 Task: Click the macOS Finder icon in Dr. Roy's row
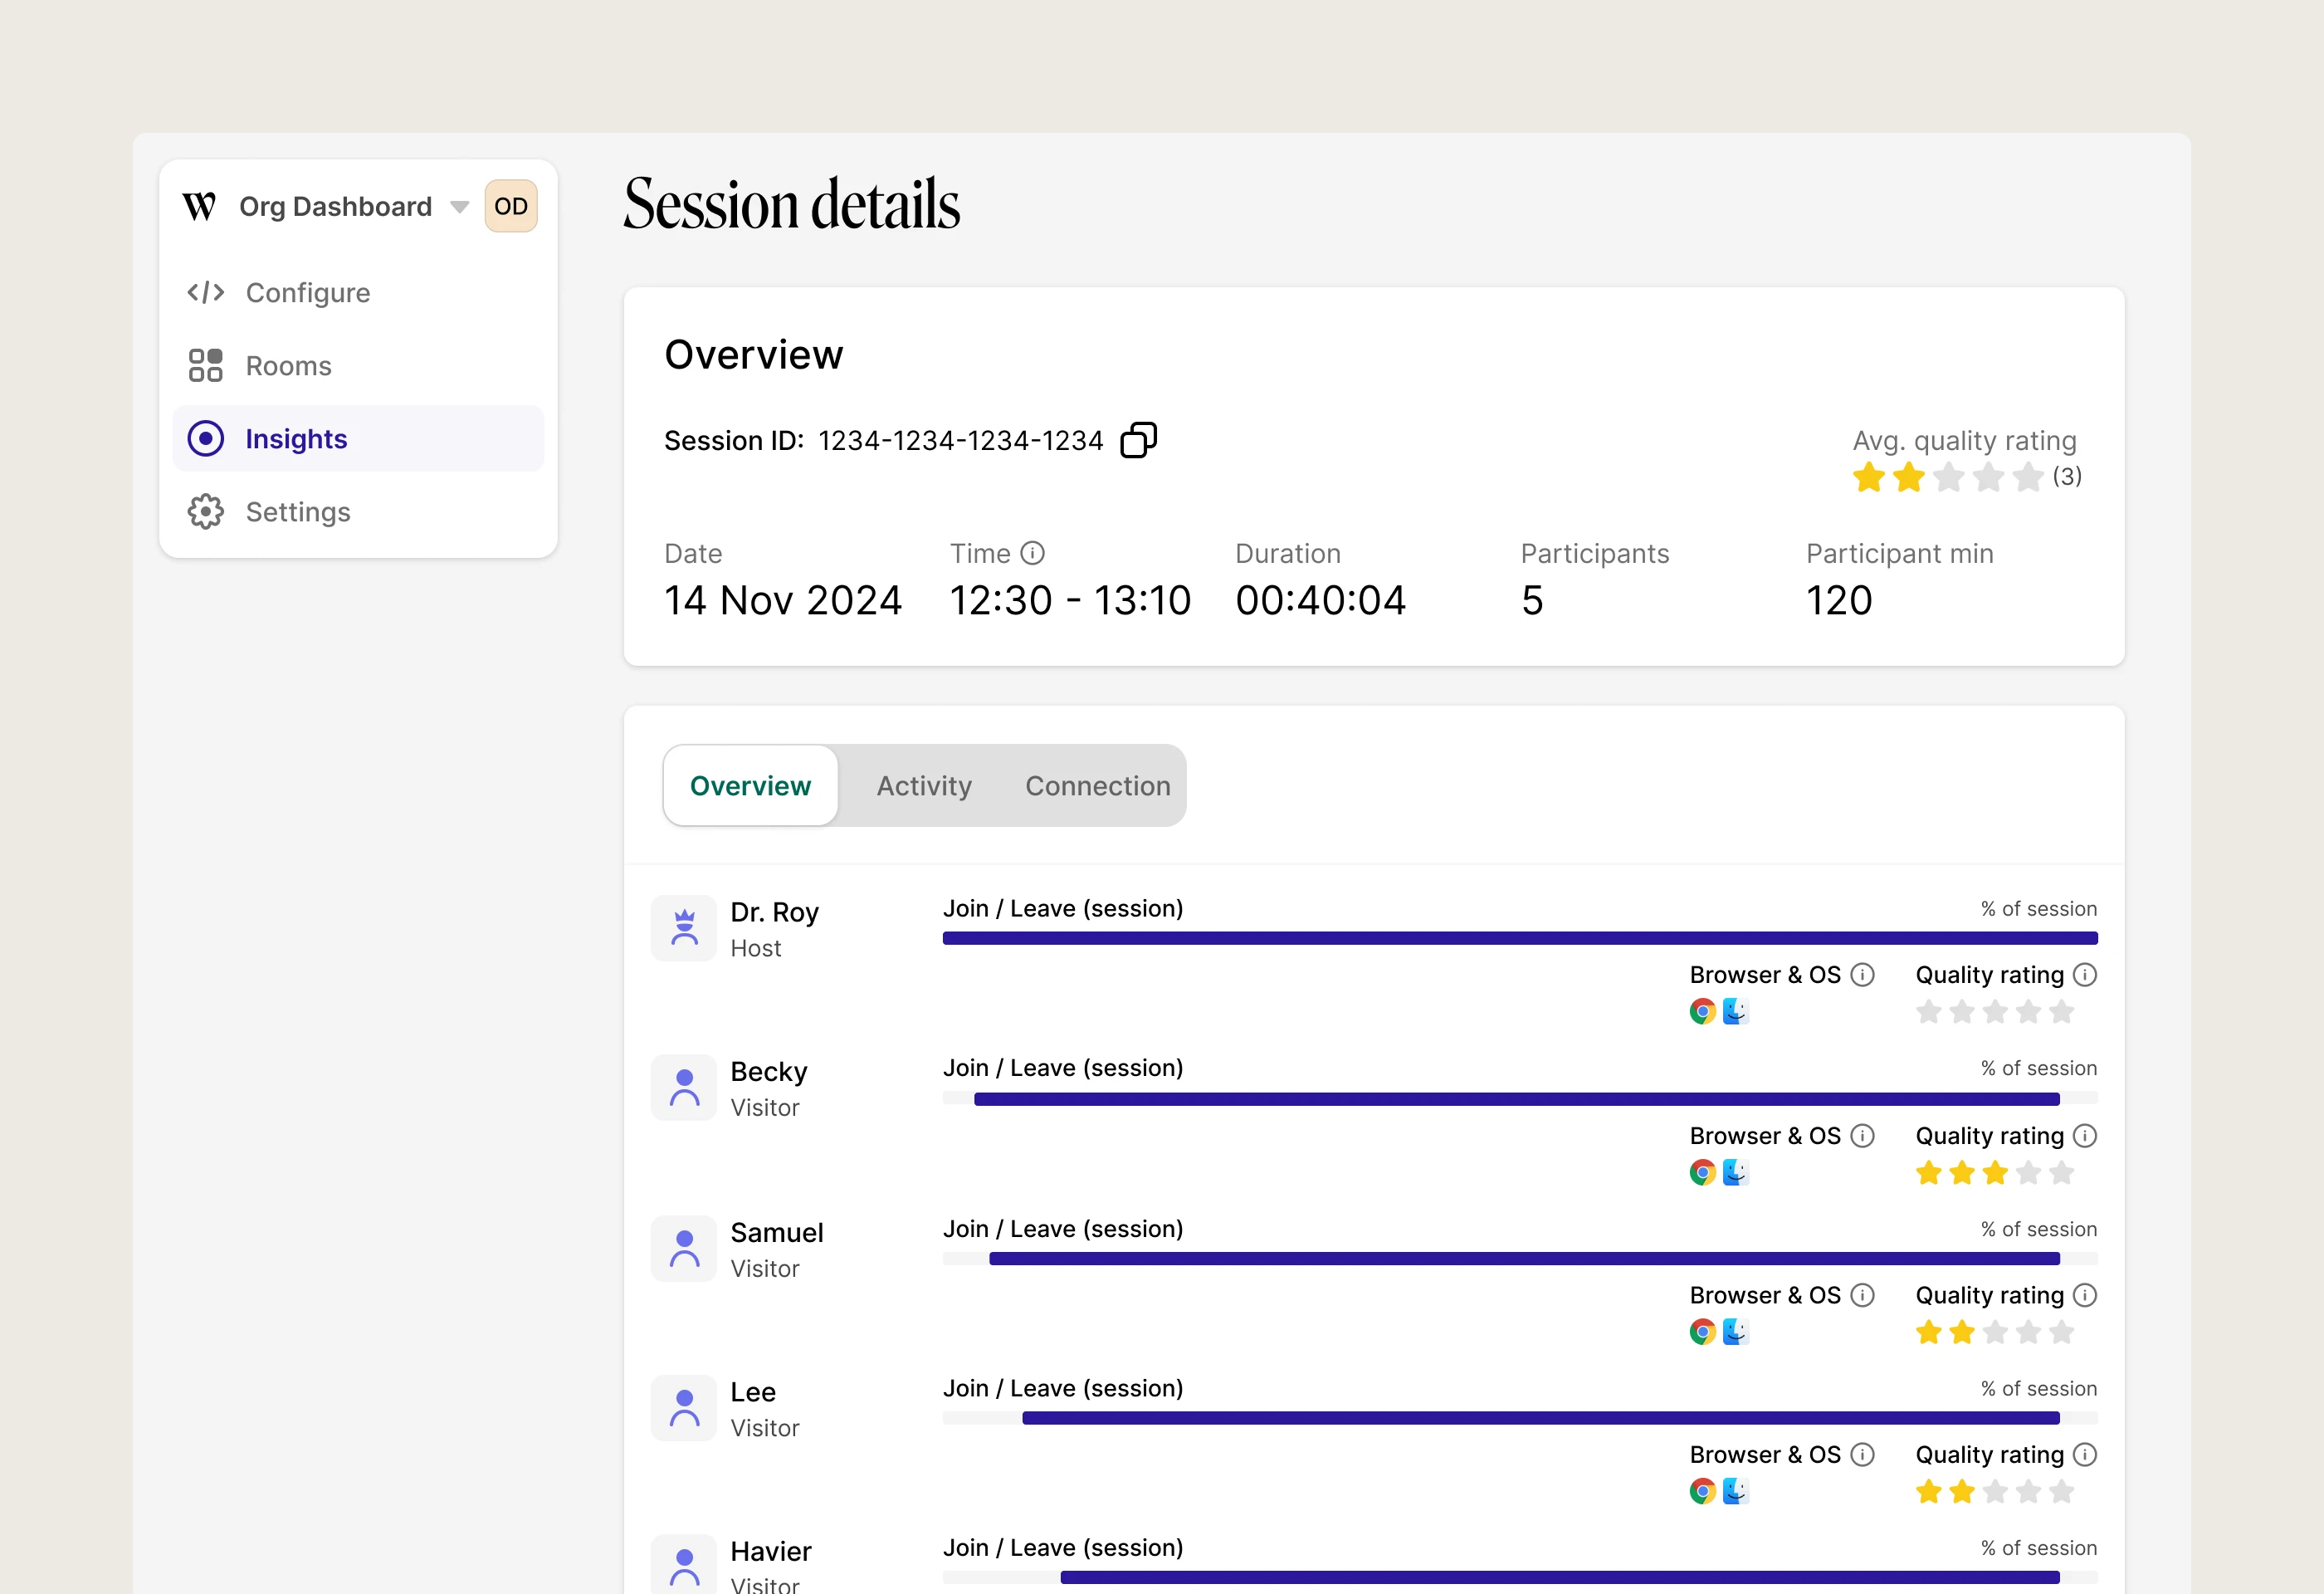click(1736, 1012)
